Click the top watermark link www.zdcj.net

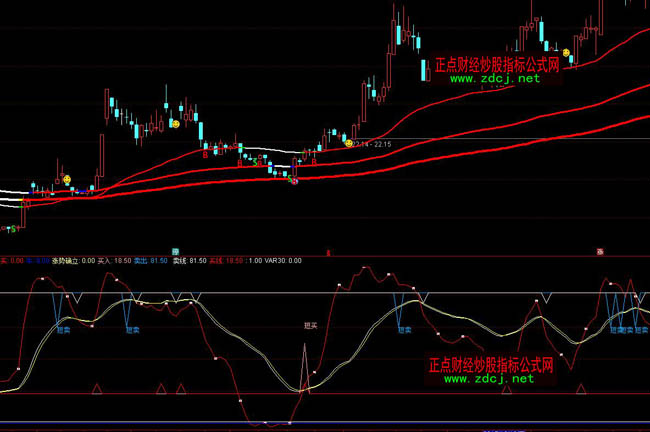[487, 78]
